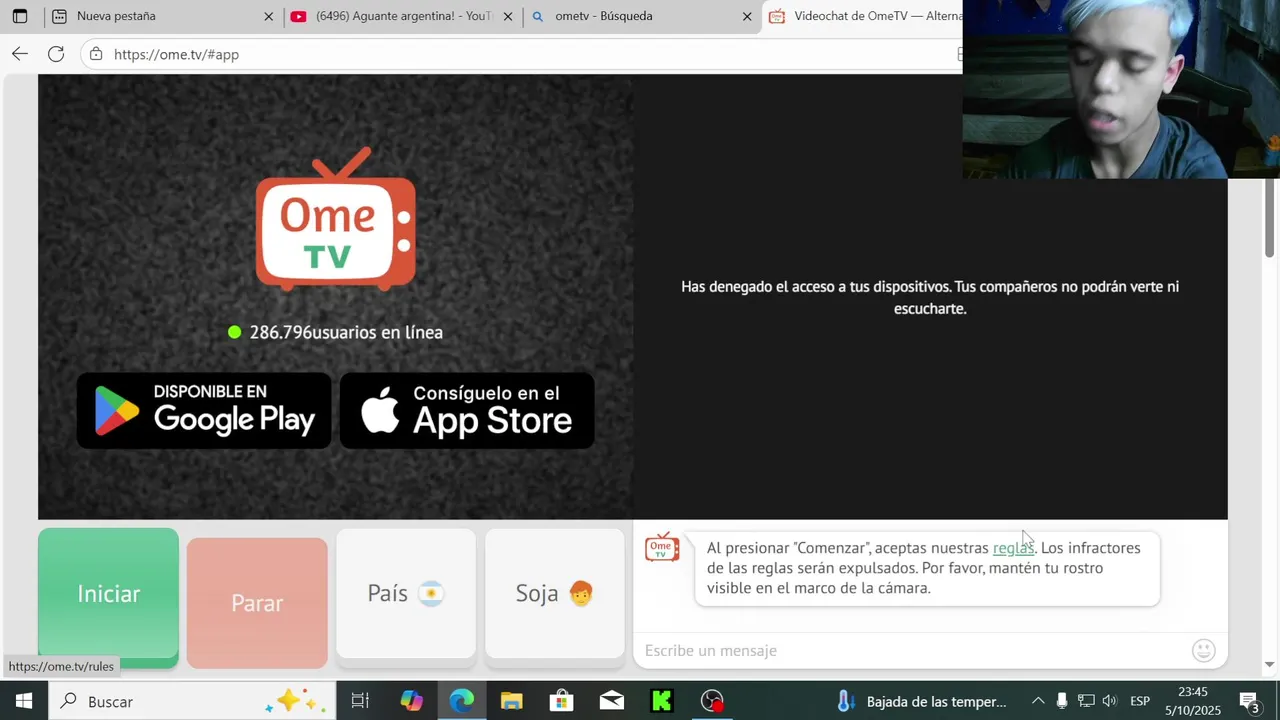Open the Copilot taskbar icon

coord(411,701)
